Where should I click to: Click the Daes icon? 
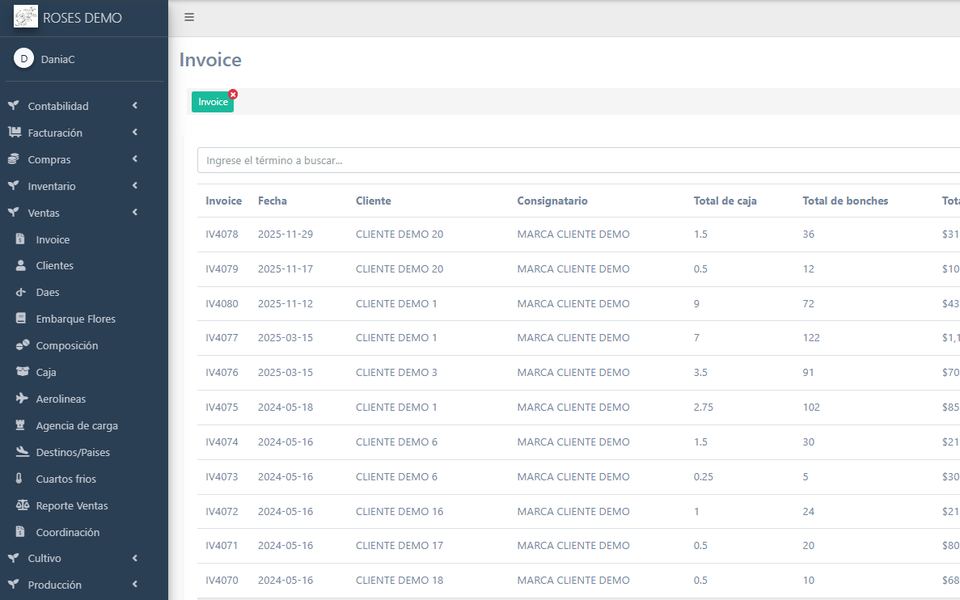21,292
